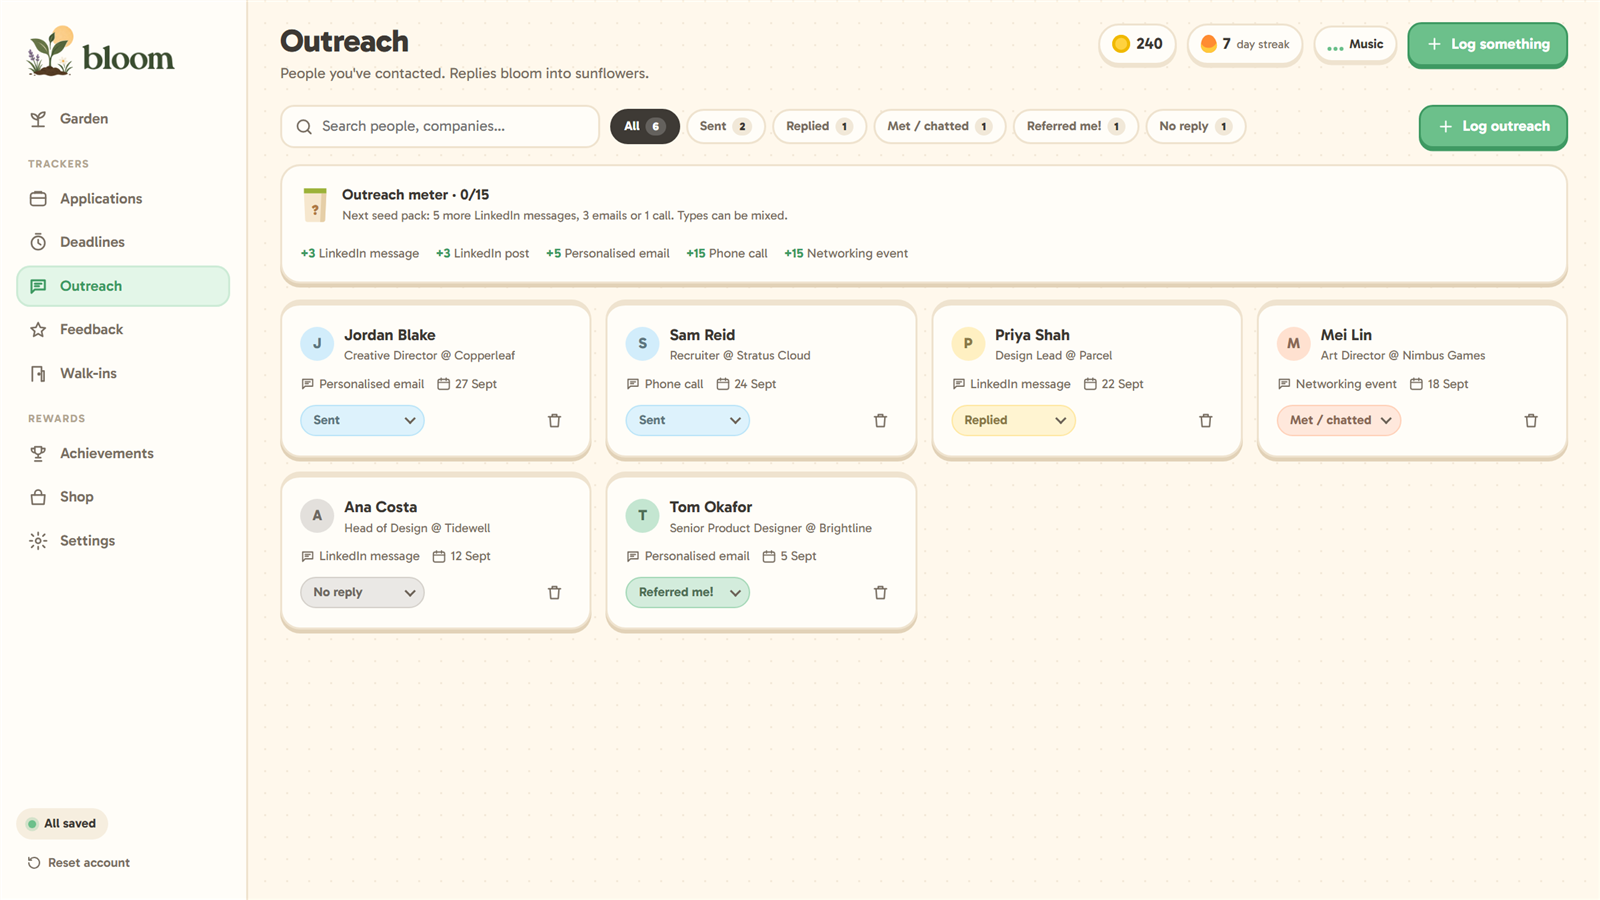Screen dimensions: 1600x900
Task: Click the search magnifier icon
Action: point(304,127)
